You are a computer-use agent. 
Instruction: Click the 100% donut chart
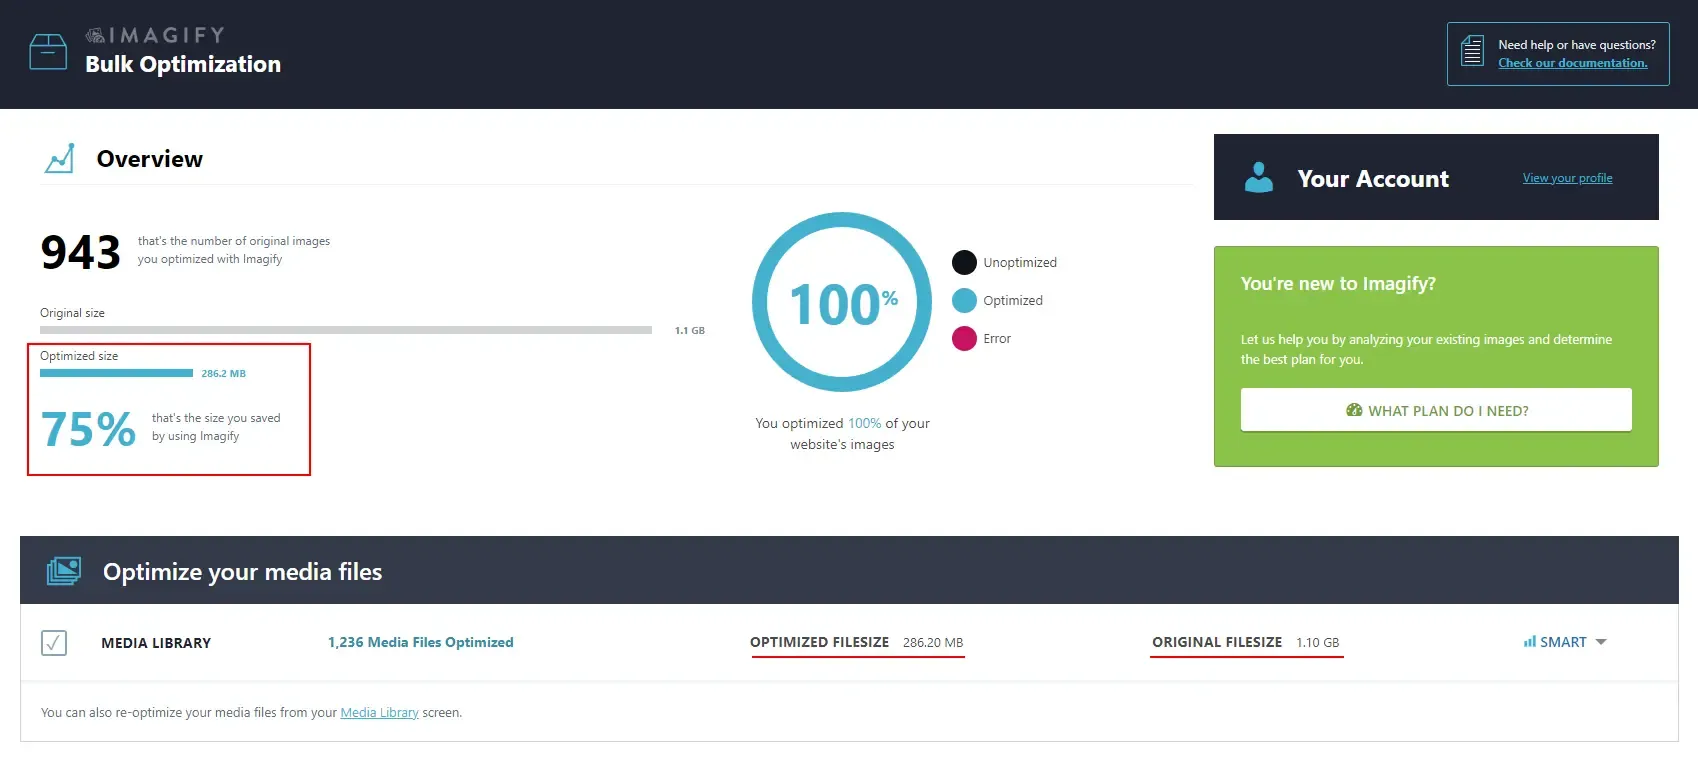click(842, 302)
